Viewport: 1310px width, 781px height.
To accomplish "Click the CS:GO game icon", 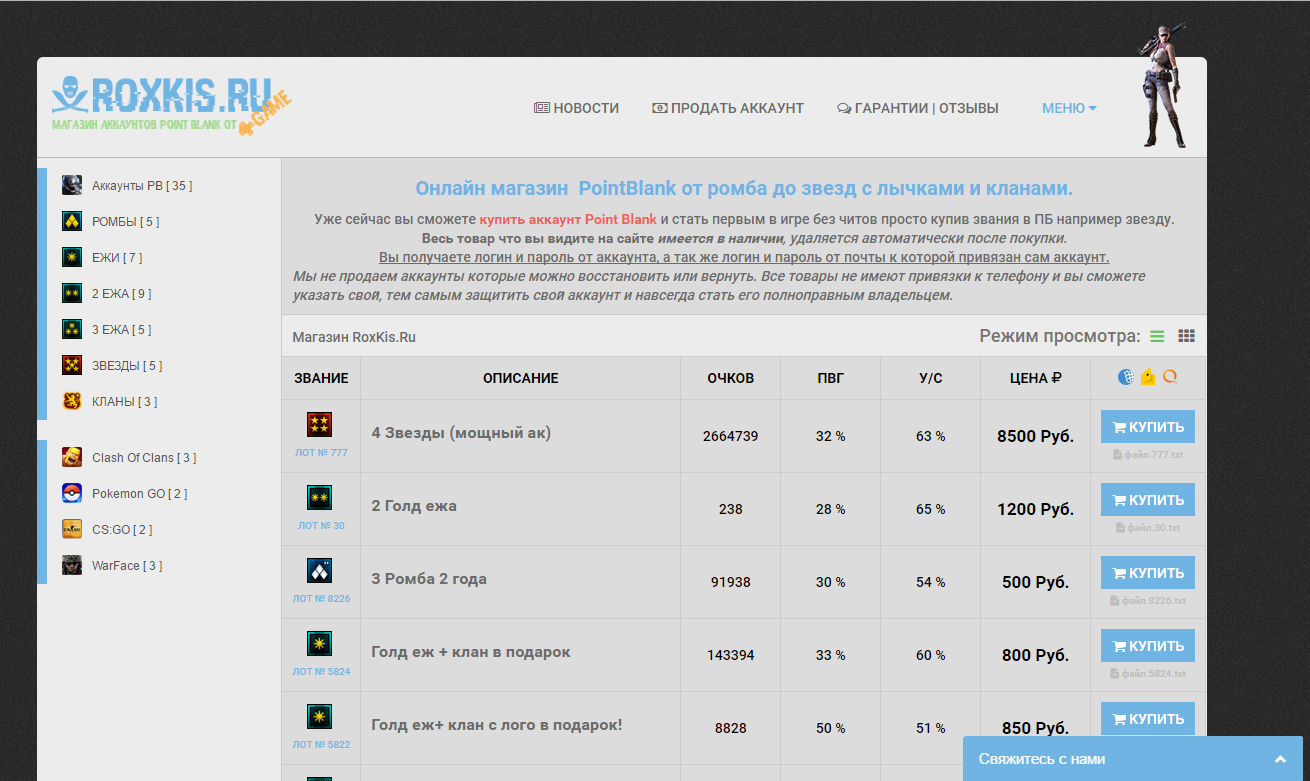I will (x=72, y=529).
